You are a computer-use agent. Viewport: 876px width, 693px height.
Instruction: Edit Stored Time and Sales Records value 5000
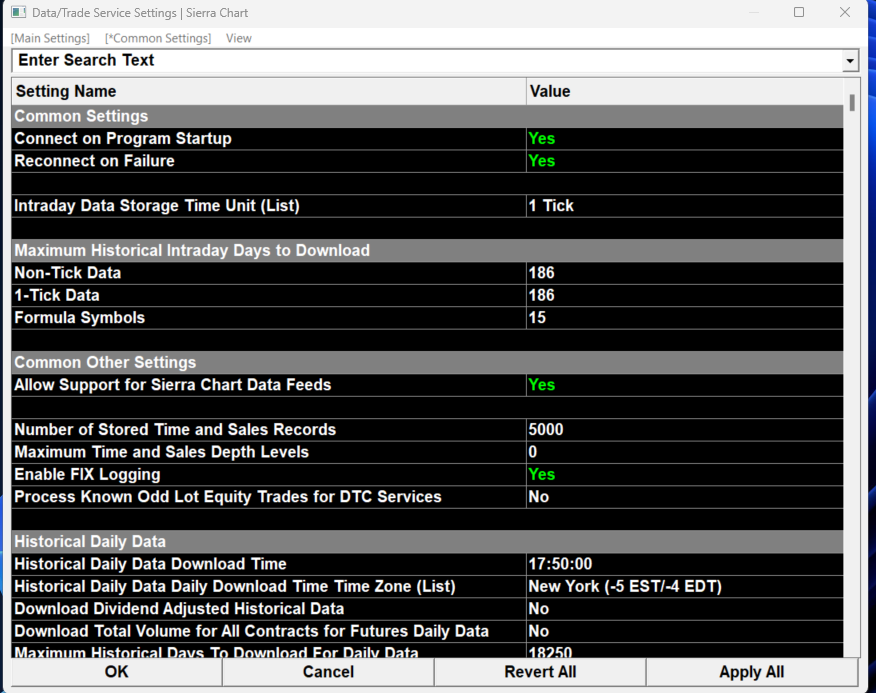tap(684, 429)
